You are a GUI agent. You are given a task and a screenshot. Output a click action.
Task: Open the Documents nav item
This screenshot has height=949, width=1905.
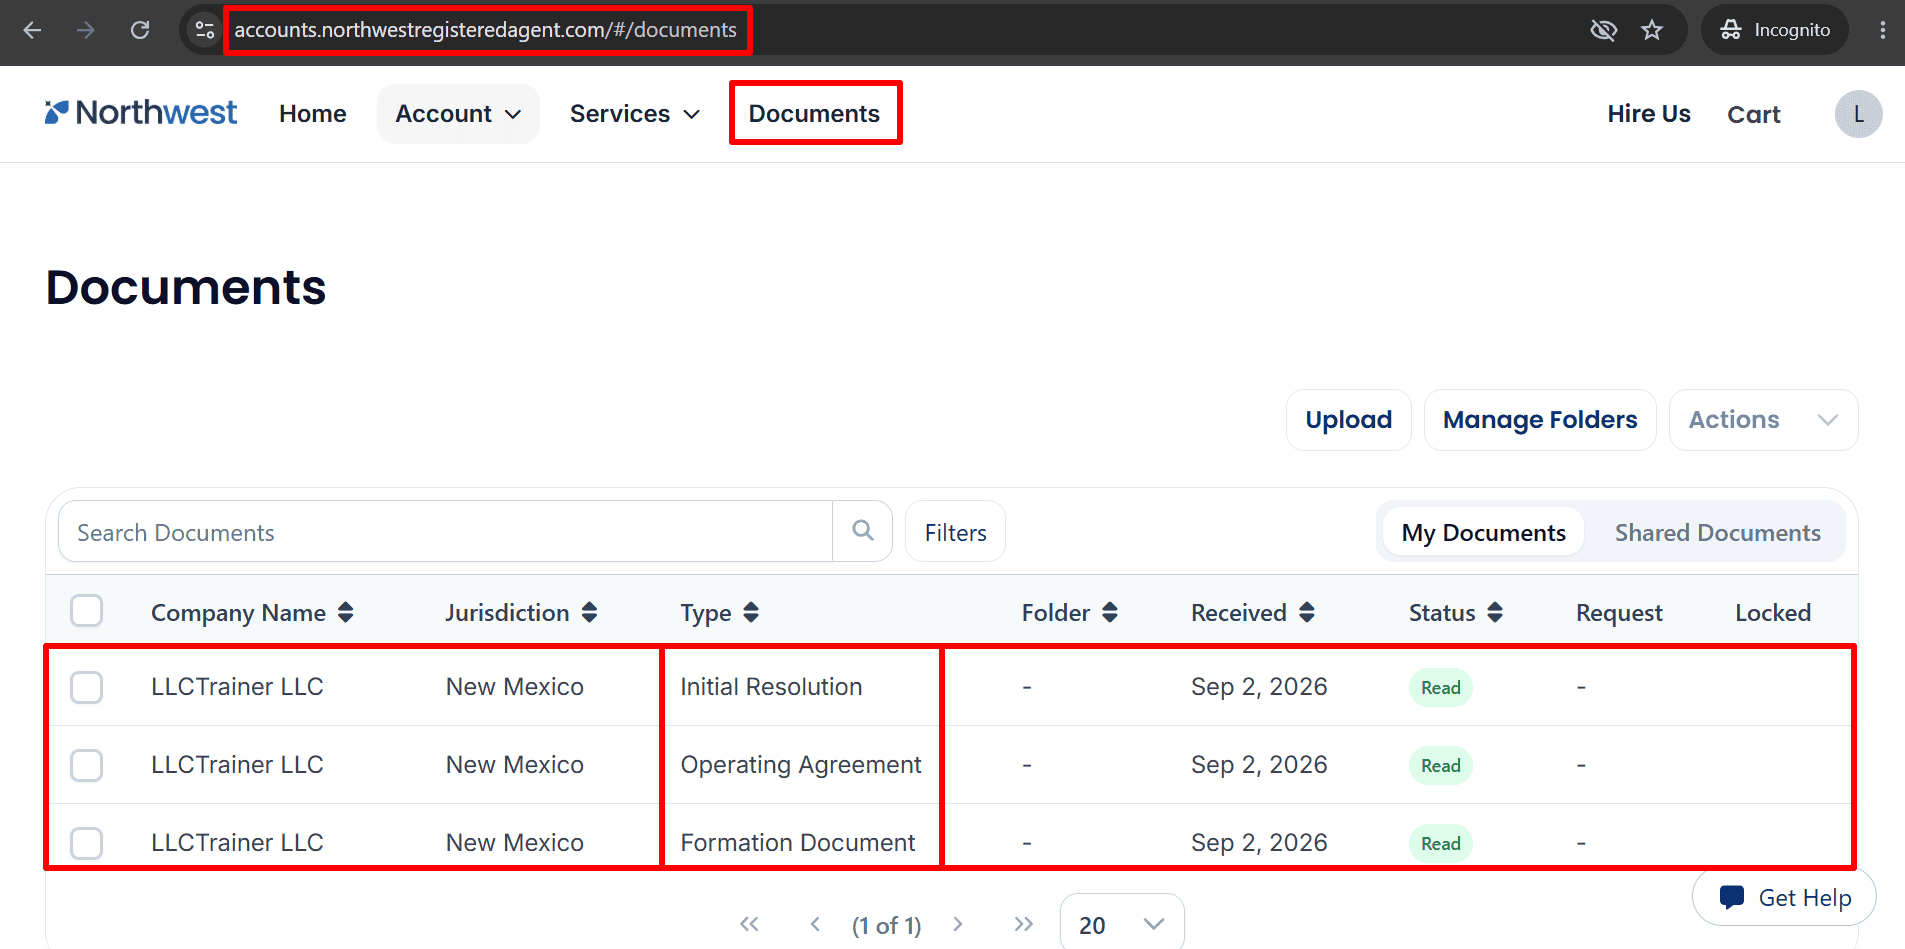click(814, 114)
